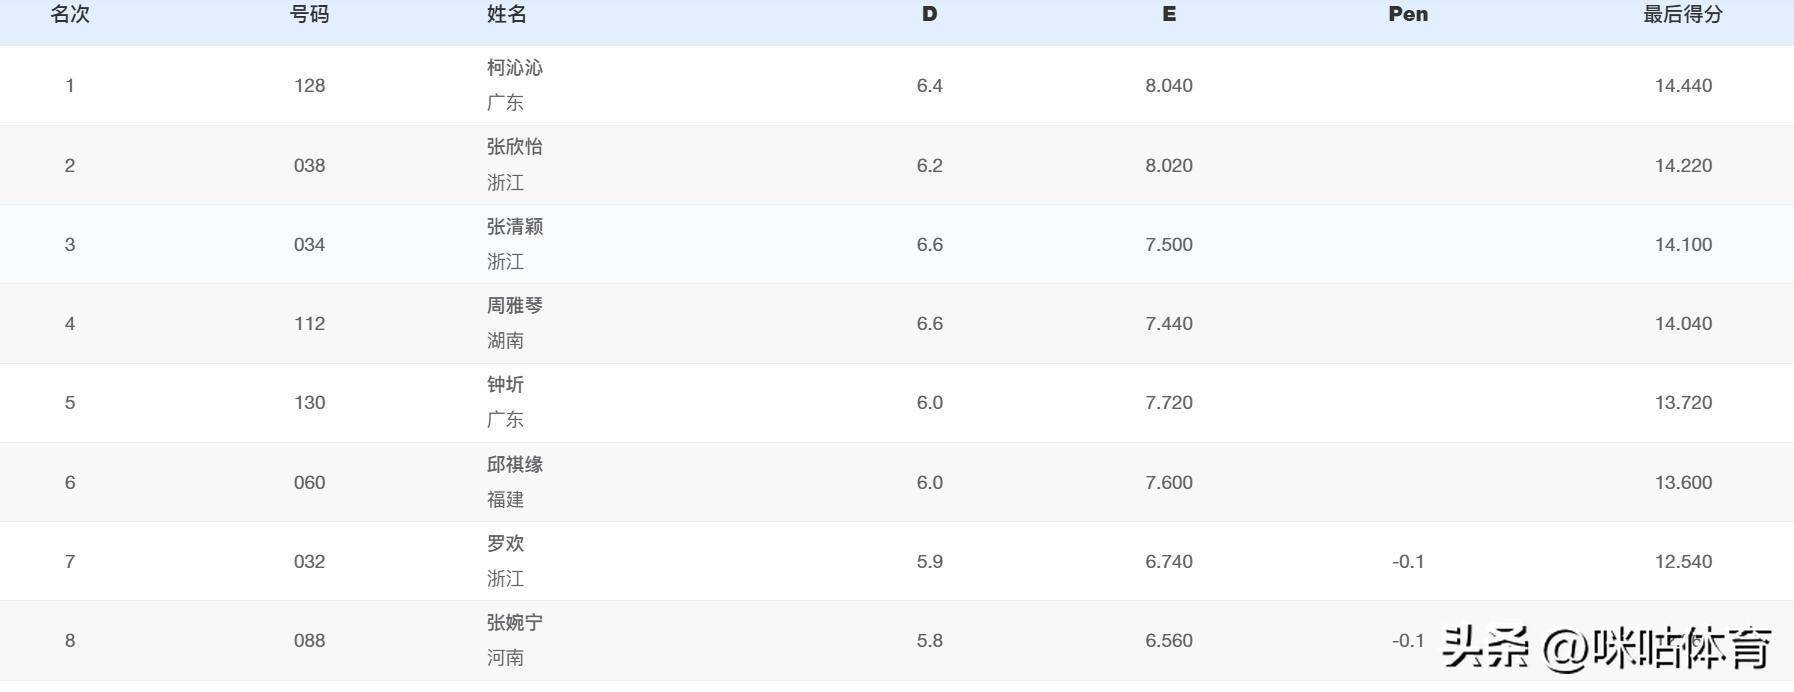Click the Pen column header
Screen dimensions: 1794x692
tap(1407, 15)
